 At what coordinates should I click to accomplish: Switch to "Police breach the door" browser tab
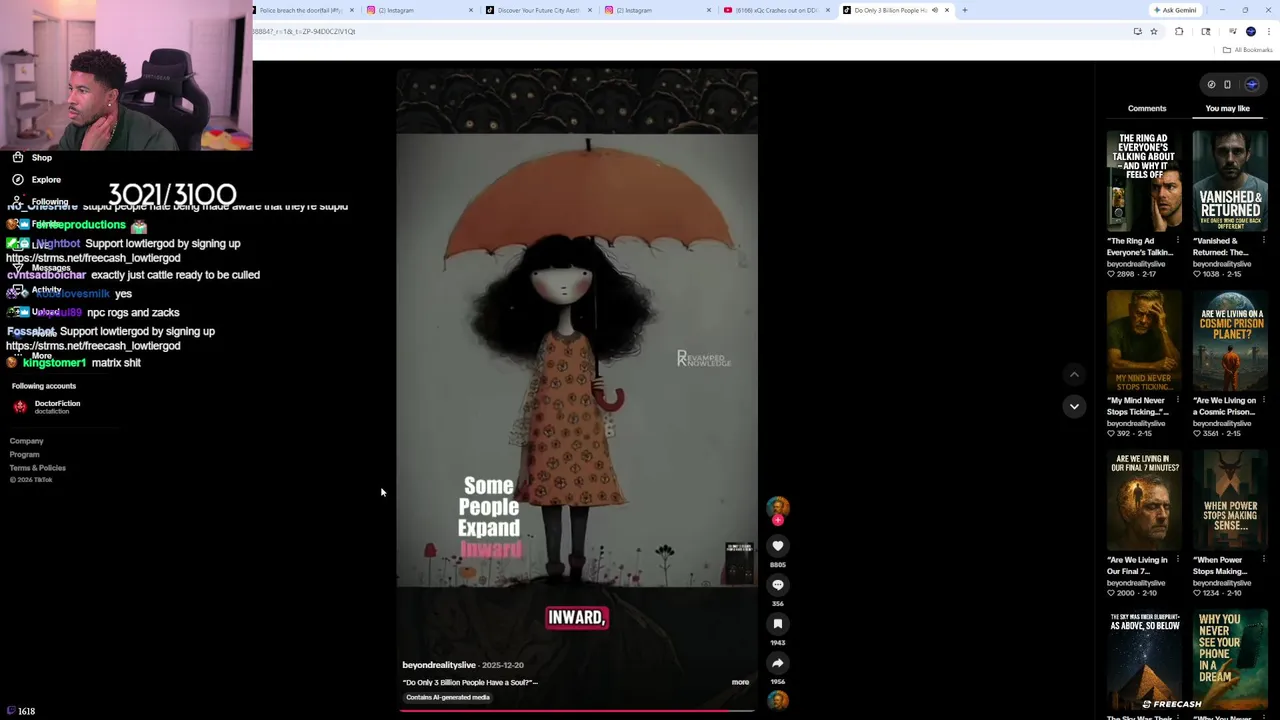click(299, 10)
